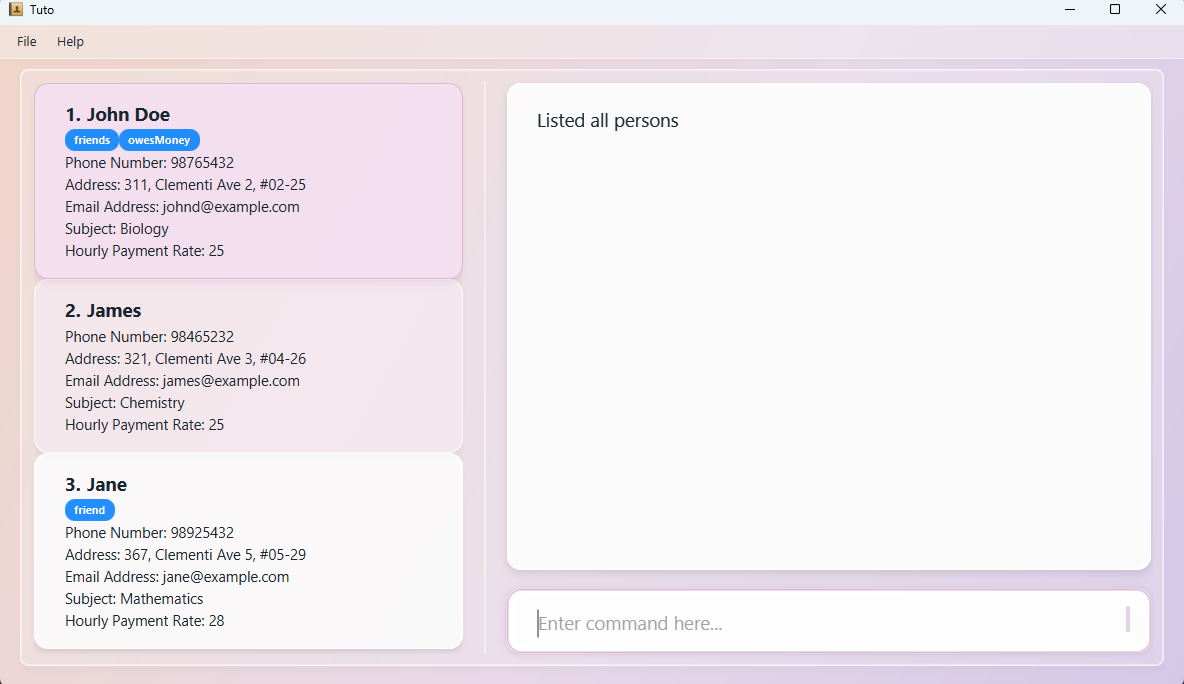The image size is (1184, 684).
Task: Open the File menu
Action: coord(27,42)
